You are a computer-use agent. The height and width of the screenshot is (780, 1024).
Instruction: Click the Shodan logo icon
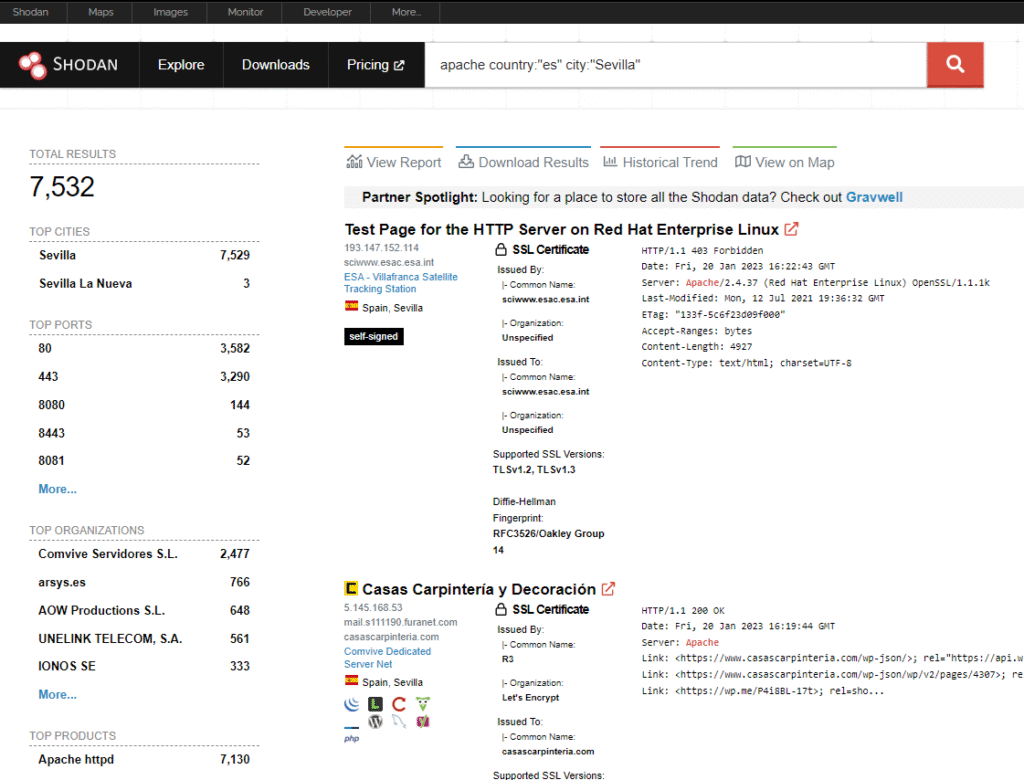tap(33, 65)
